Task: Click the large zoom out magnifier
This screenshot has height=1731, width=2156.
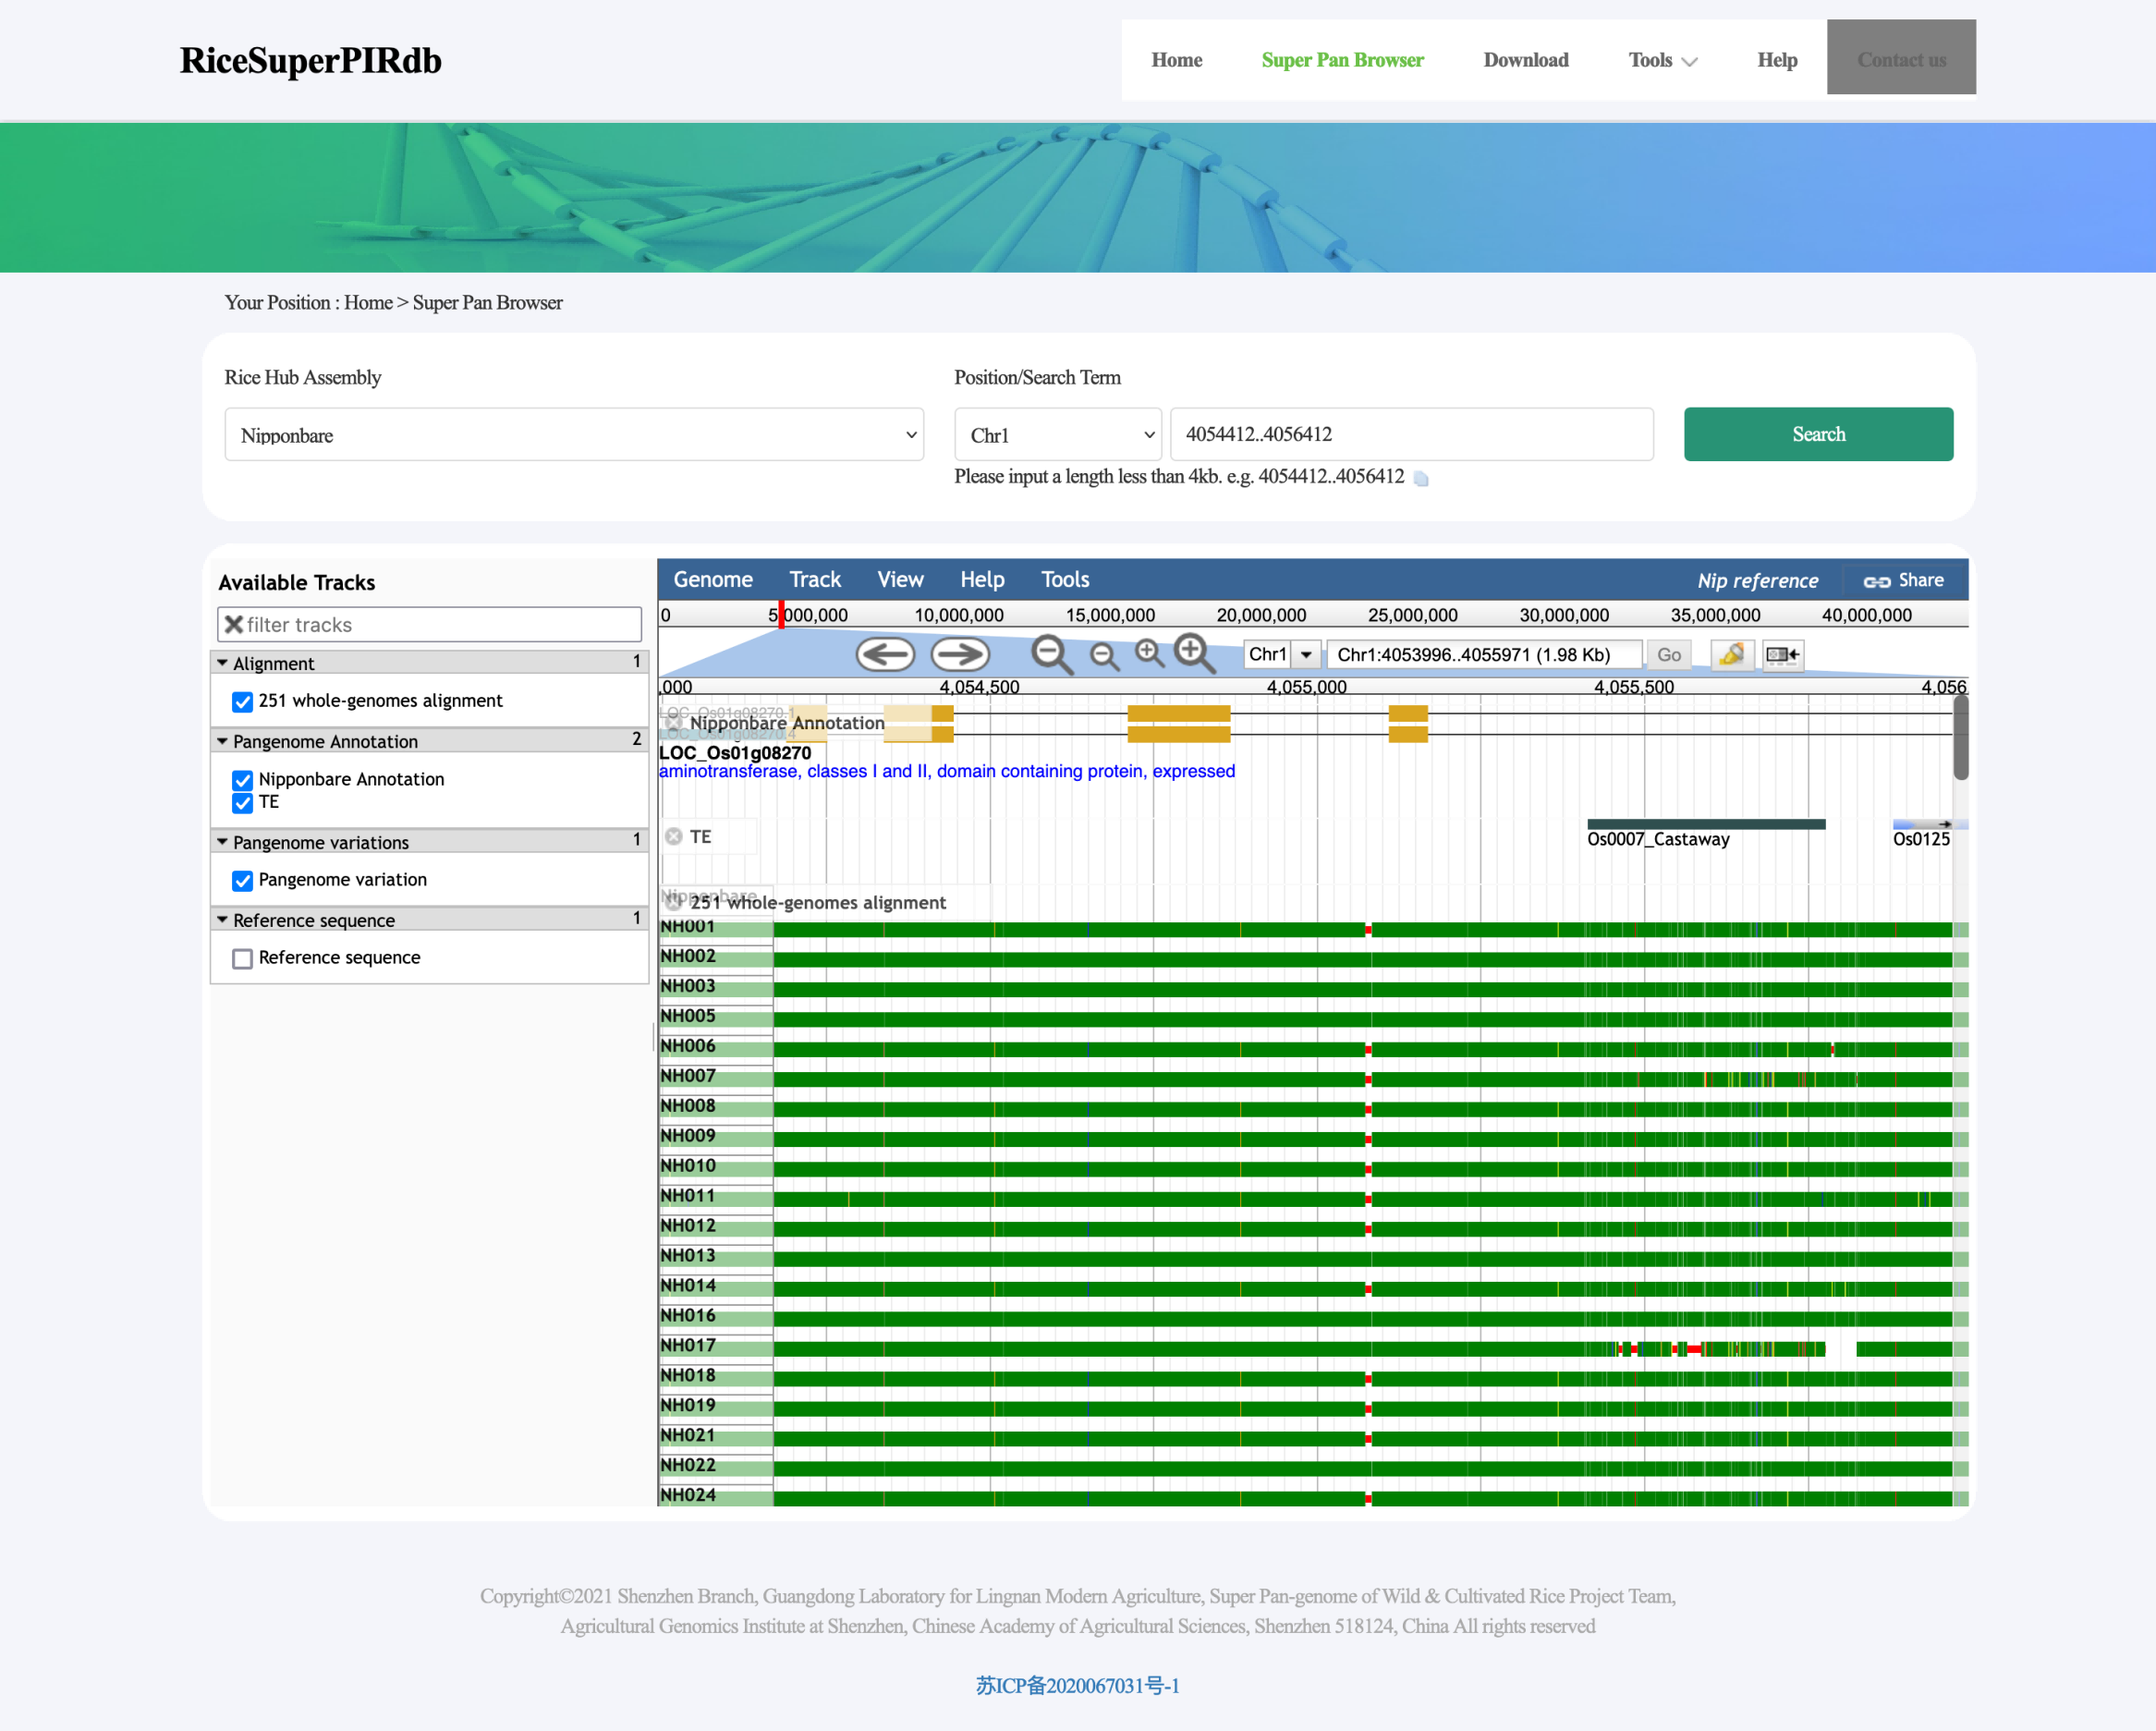Action: [1051, 655]
